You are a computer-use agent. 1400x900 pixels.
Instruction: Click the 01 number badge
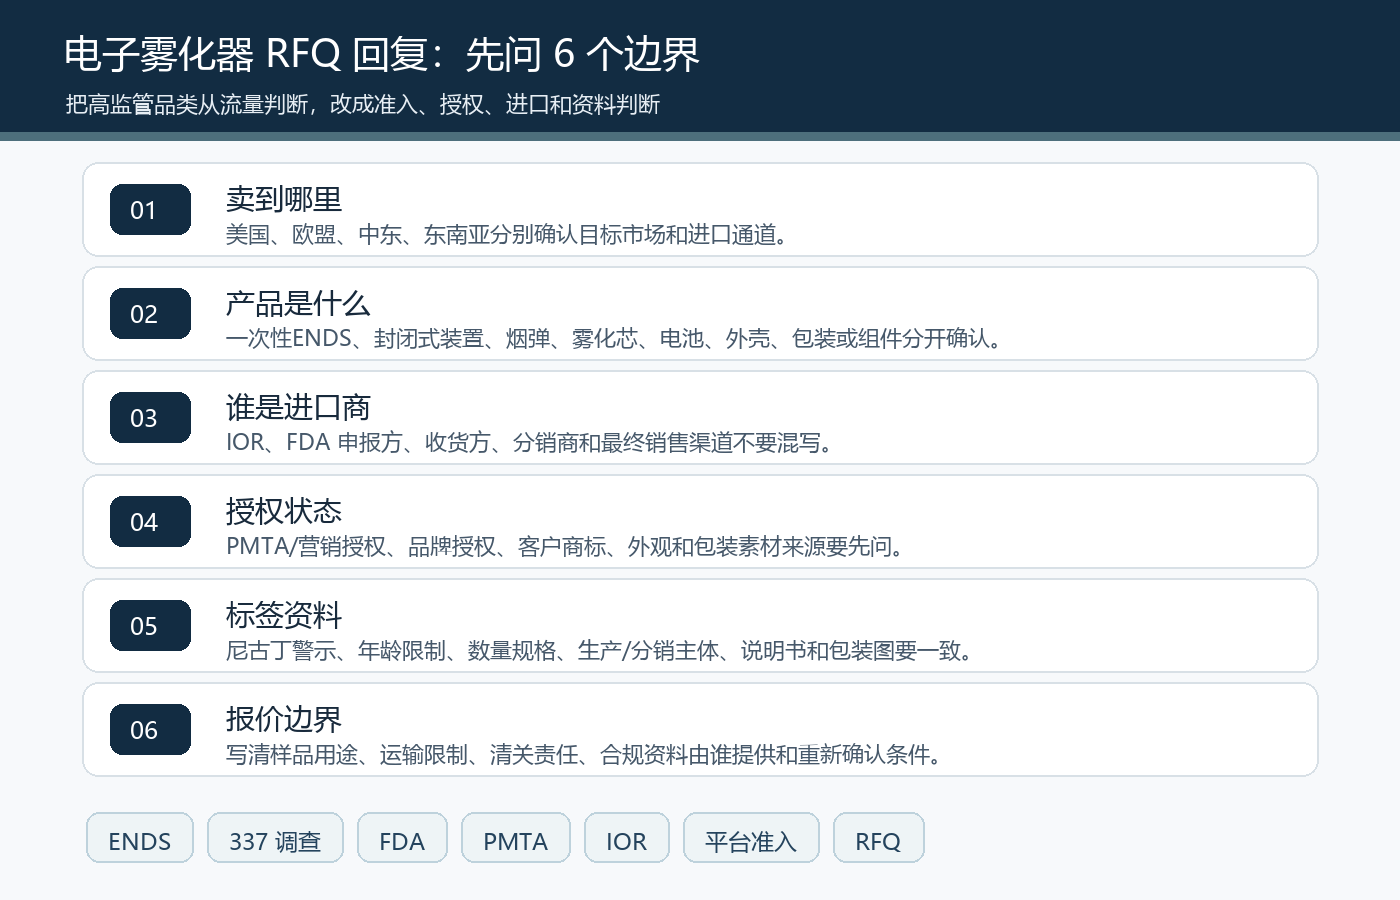[x=150, y=210]
